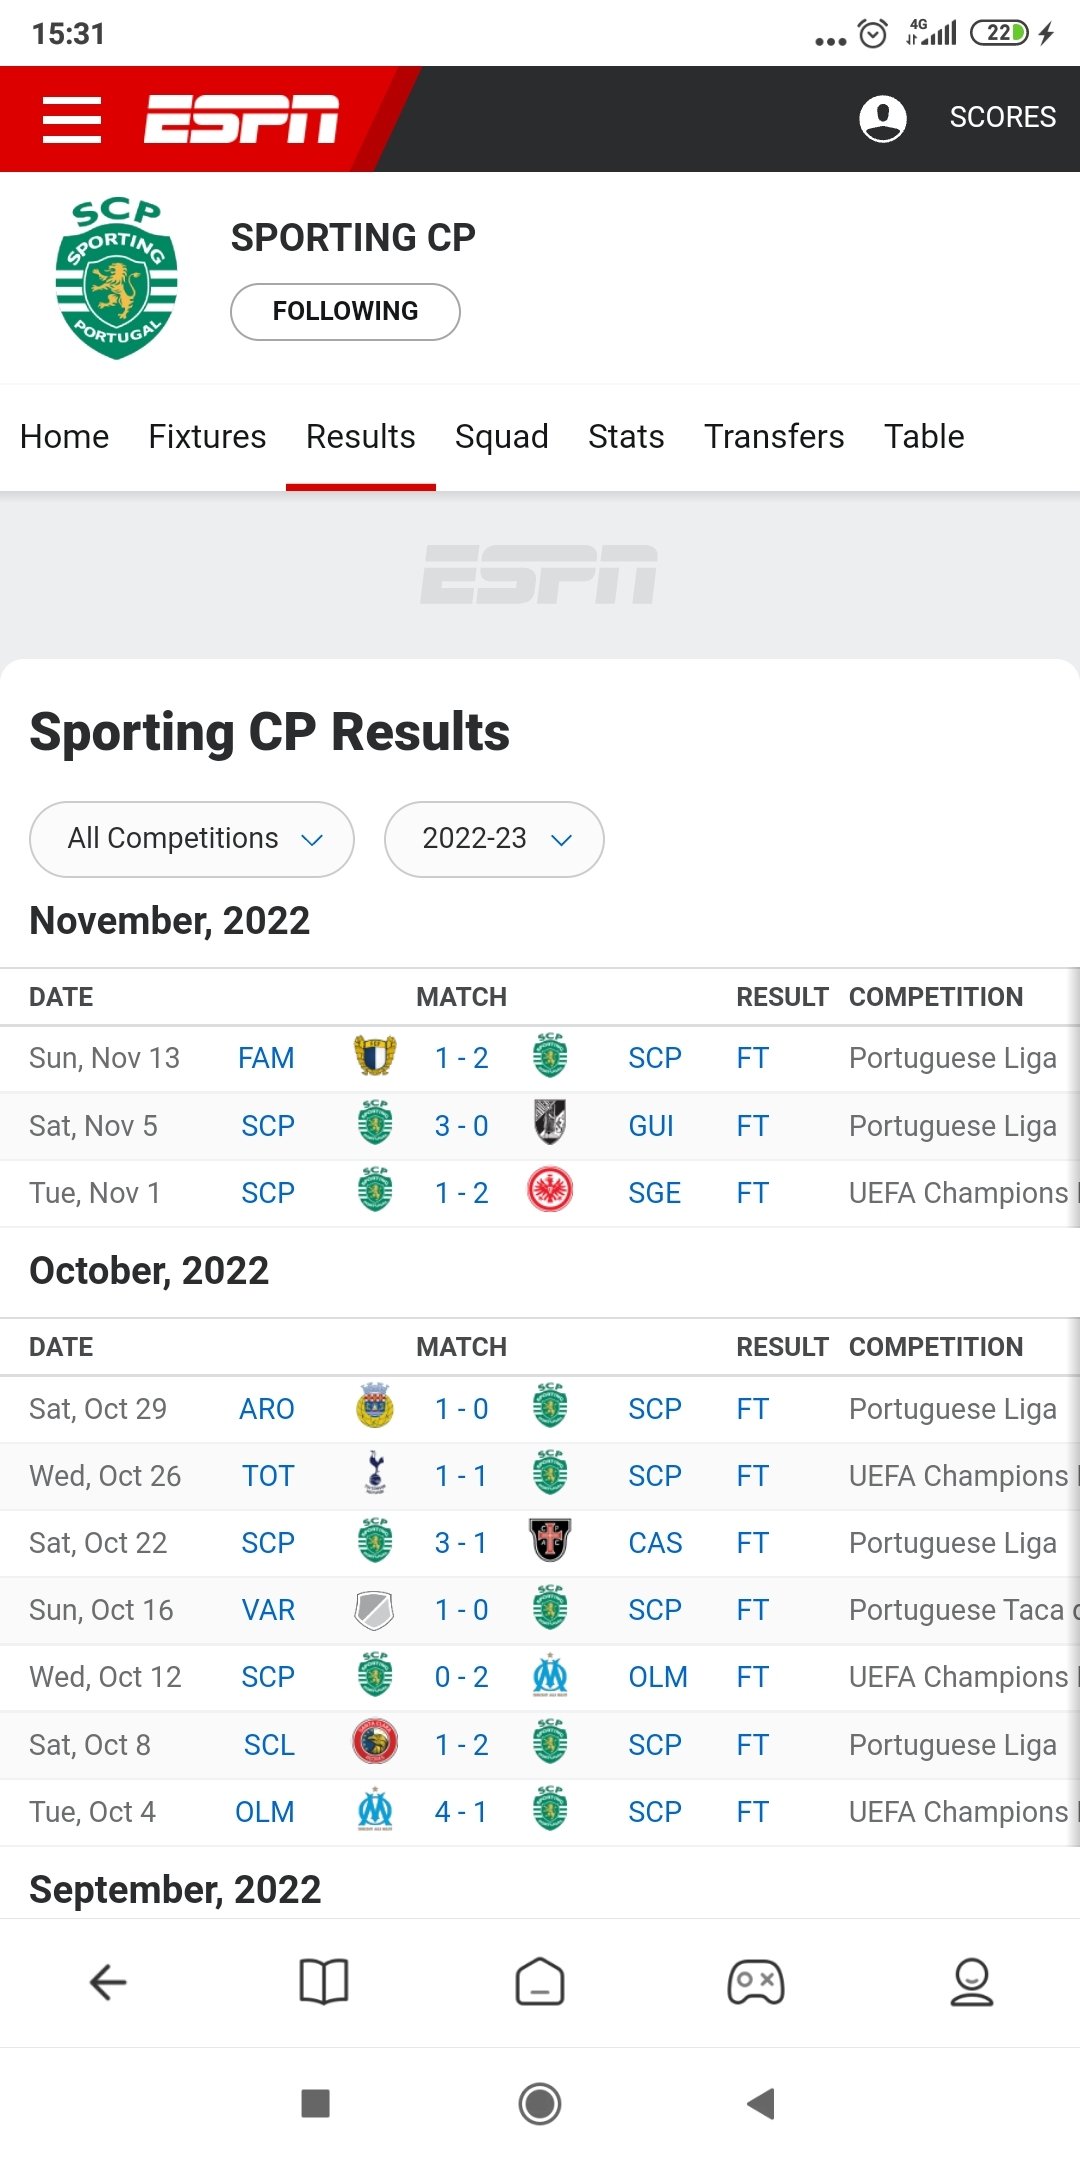Open the 3 - 0 score versus GUI
This screenshot has height=2160, width=1080.
(461, 1126)
